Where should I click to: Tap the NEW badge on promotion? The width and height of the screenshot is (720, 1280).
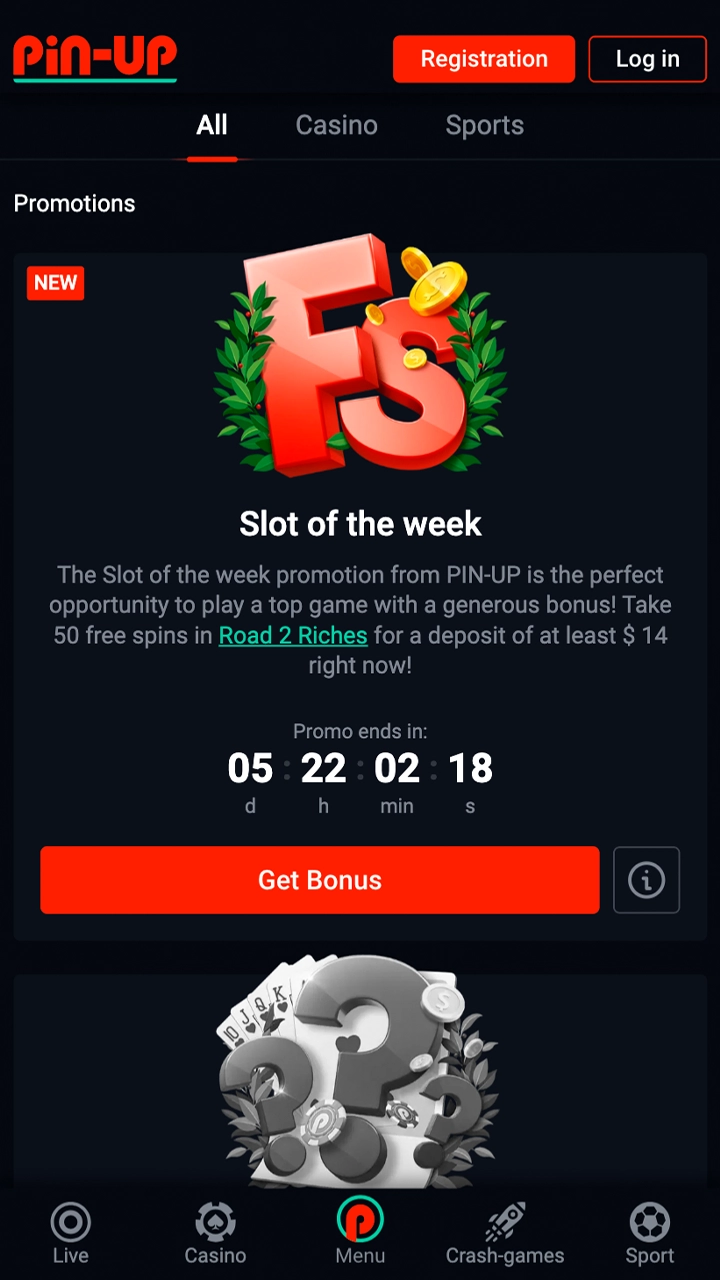[56, 283]
